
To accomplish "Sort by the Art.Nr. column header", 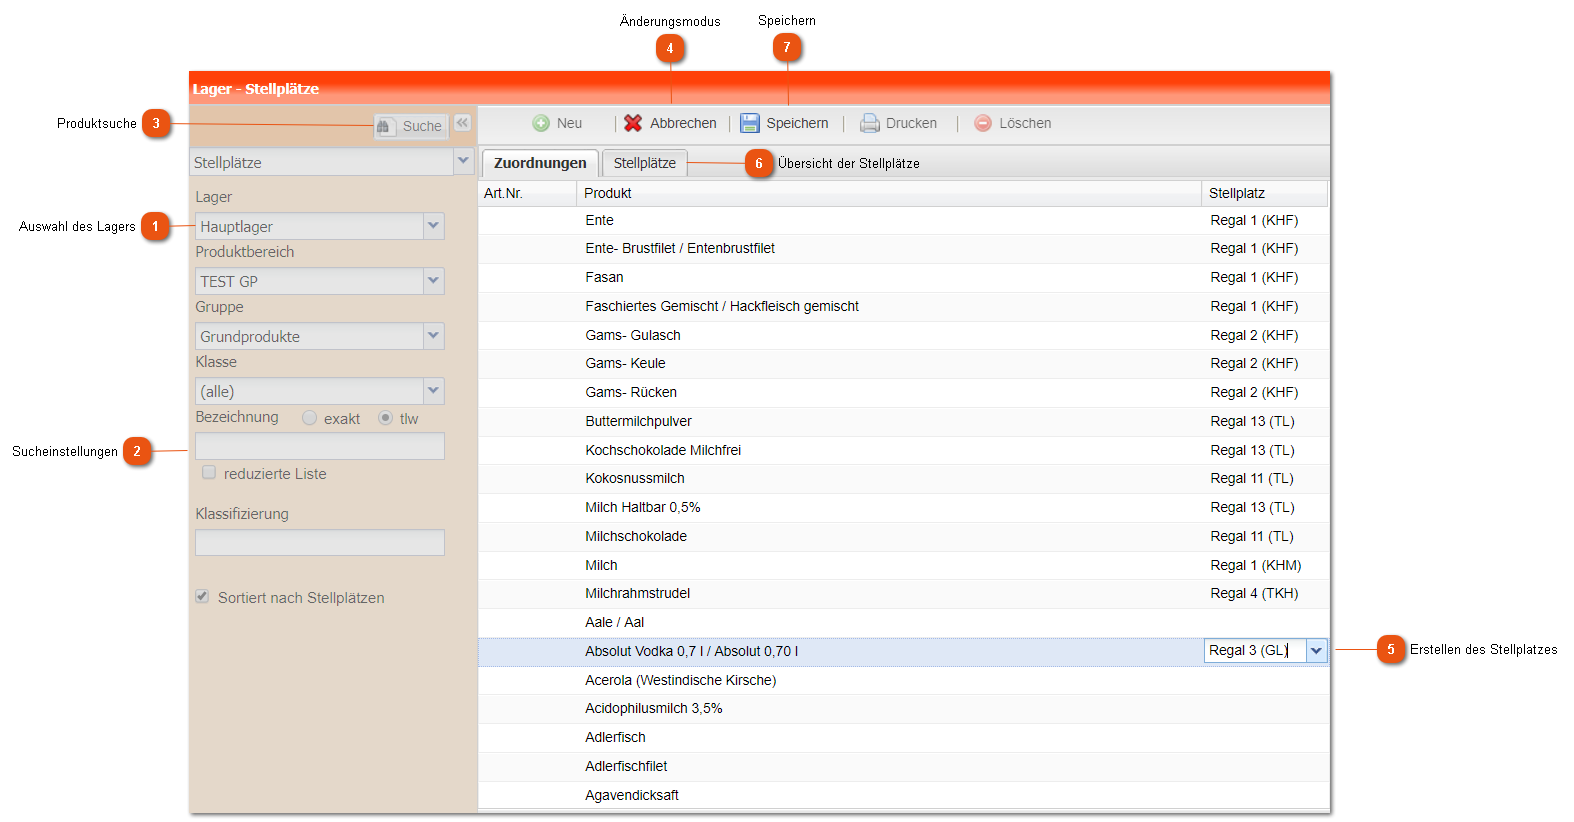I will (x=527, y=193).
